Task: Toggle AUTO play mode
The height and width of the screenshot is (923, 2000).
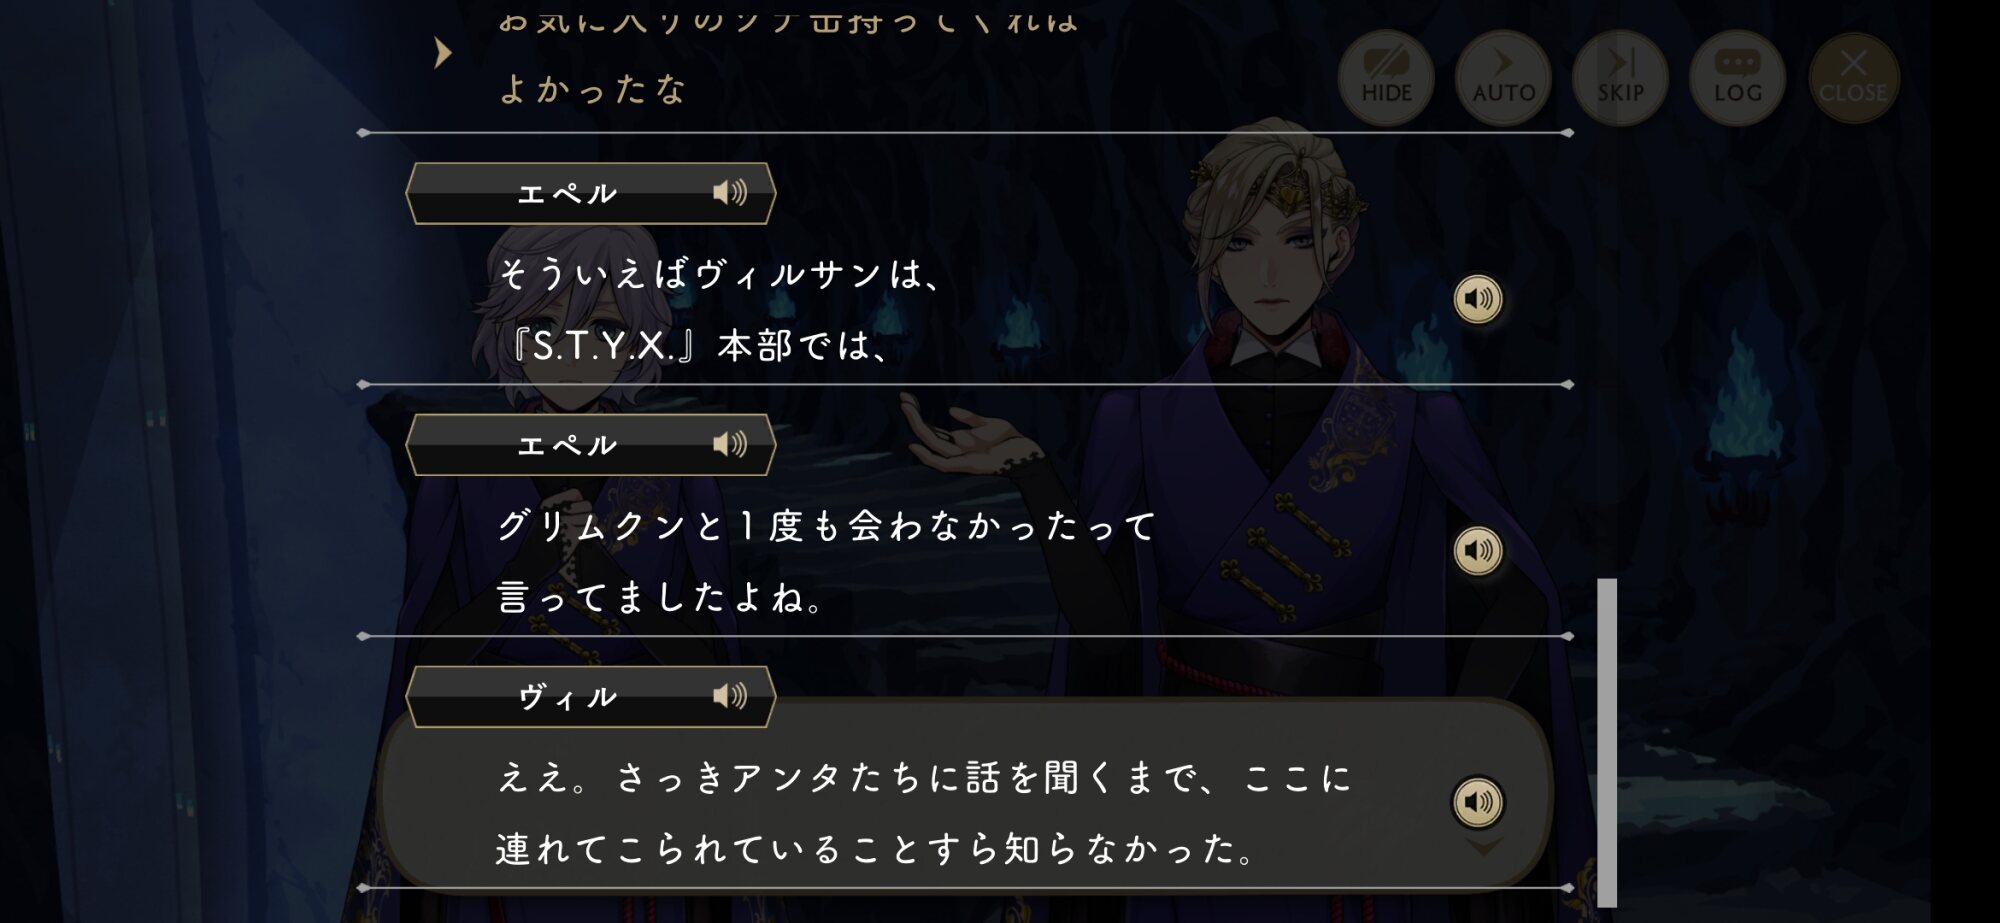Action: tap(1503, 78)
